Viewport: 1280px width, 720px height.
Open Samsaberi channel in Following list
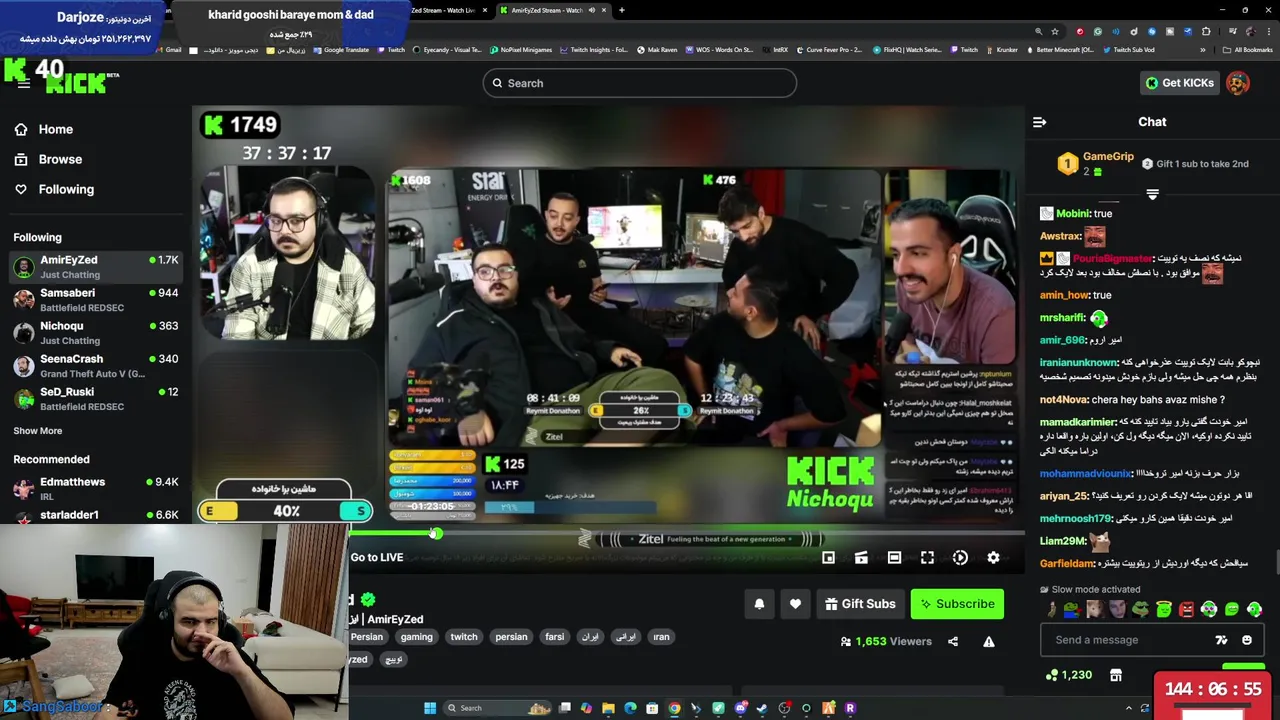tap(95, 300)
